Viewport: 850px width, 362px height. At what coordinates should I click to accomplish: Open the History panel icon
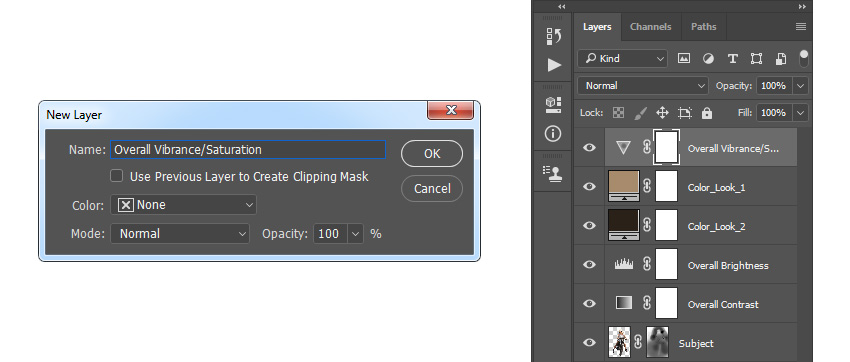pos(553,36)
